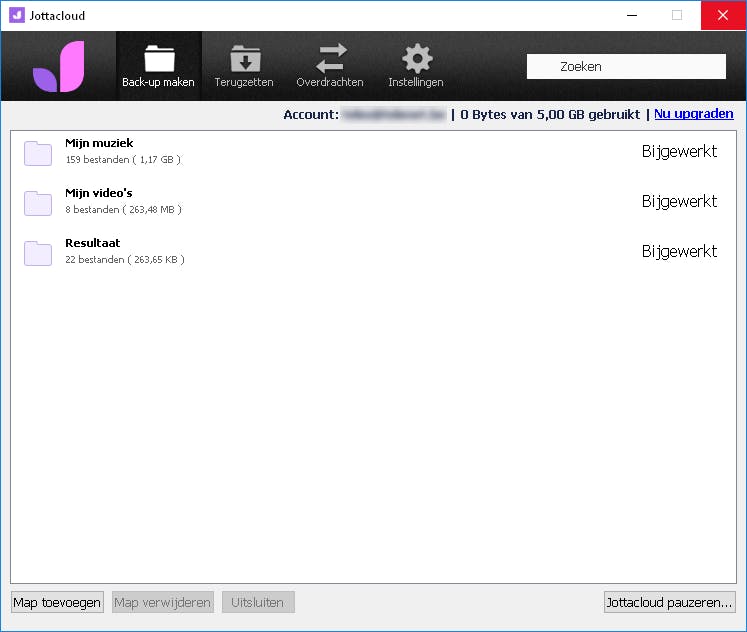
Task: Click Bijgewerkt status for Resultaat
Action: coord(679,251)
